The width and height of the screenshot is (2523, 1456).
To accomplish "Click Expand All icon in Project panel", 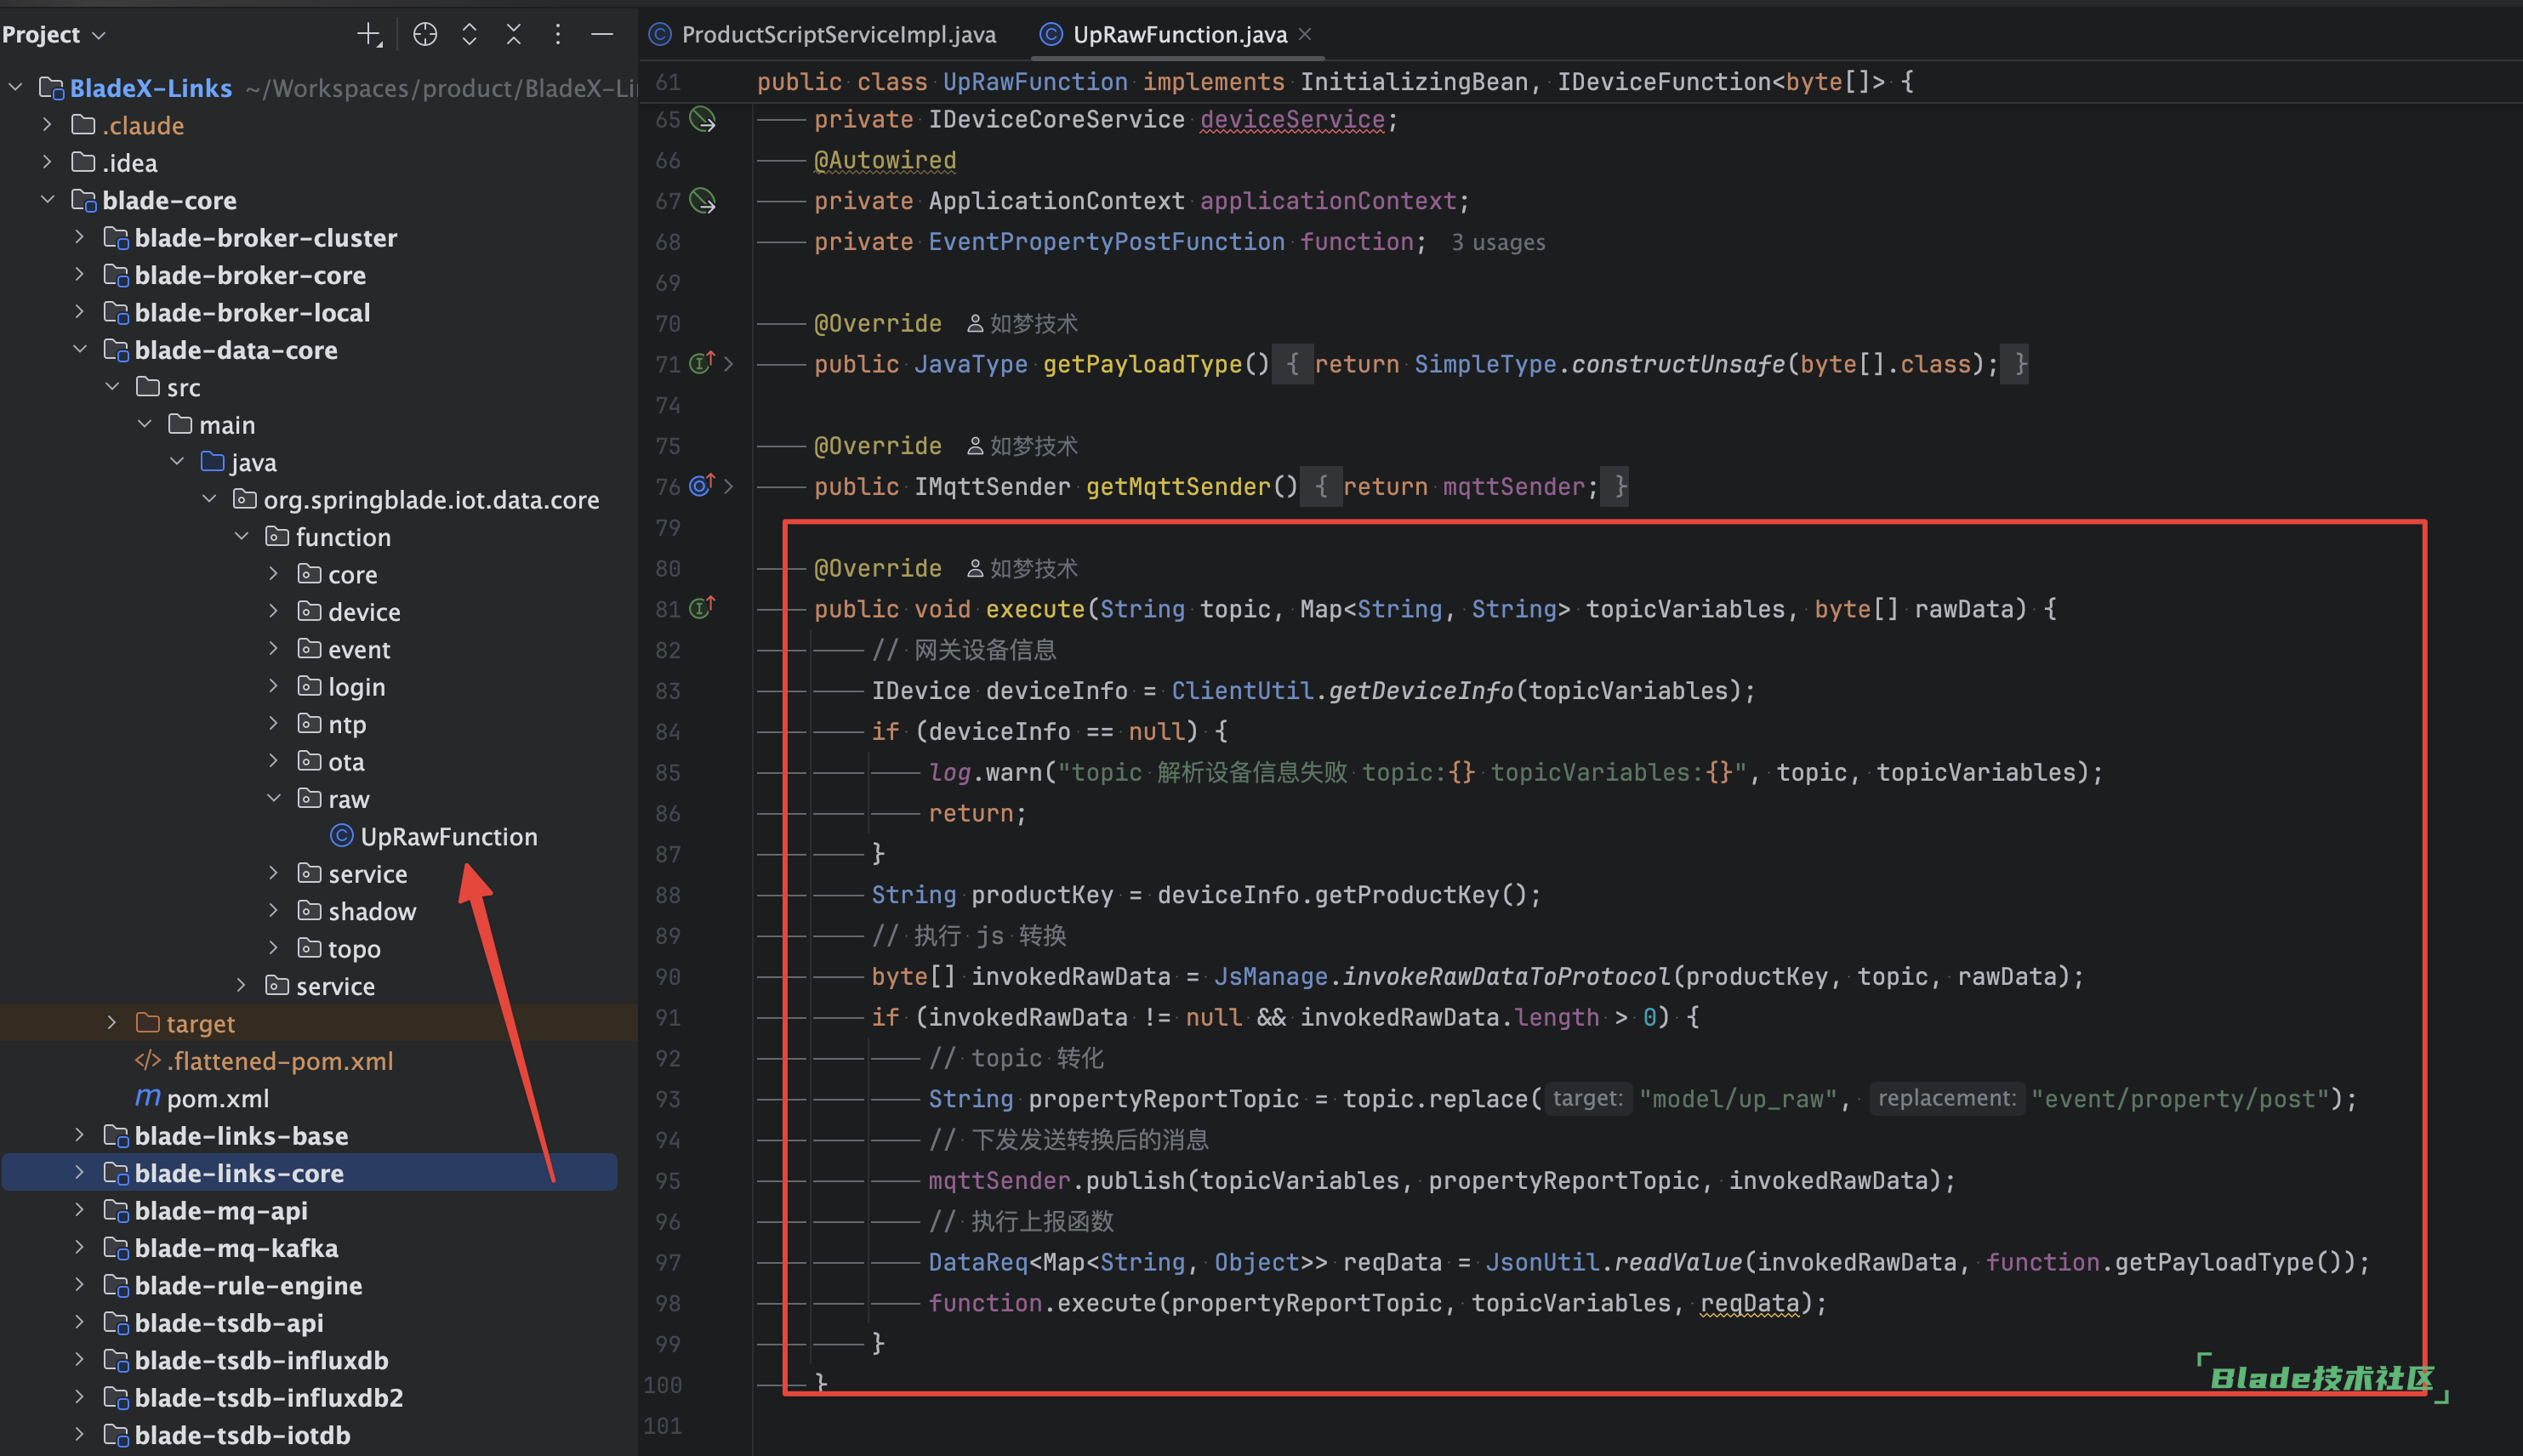I will (x=469, y=35).
